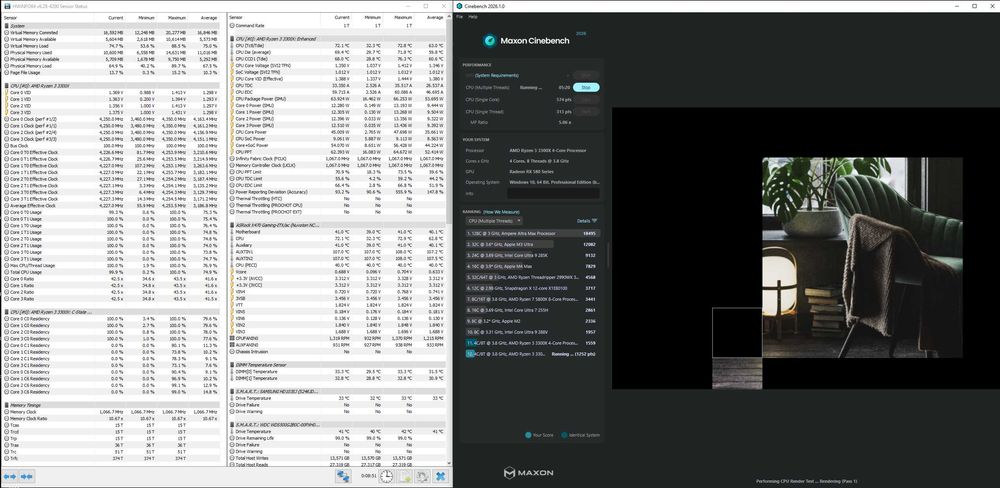This screenshot has width=1000, height=488.
Task: Select the Ryzen 7 5800X 8-Core ranking row
Action: pos(533,299)
